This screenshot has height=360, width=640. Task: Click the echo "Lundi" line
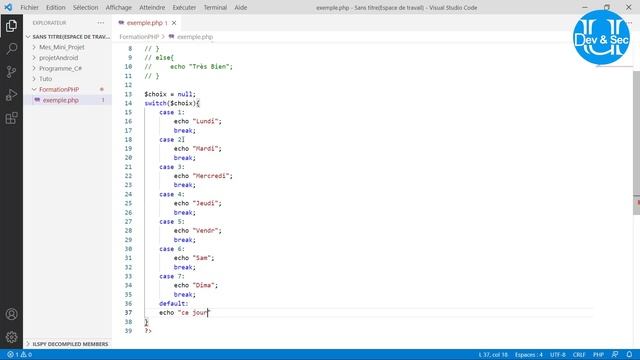click(198, 121)
